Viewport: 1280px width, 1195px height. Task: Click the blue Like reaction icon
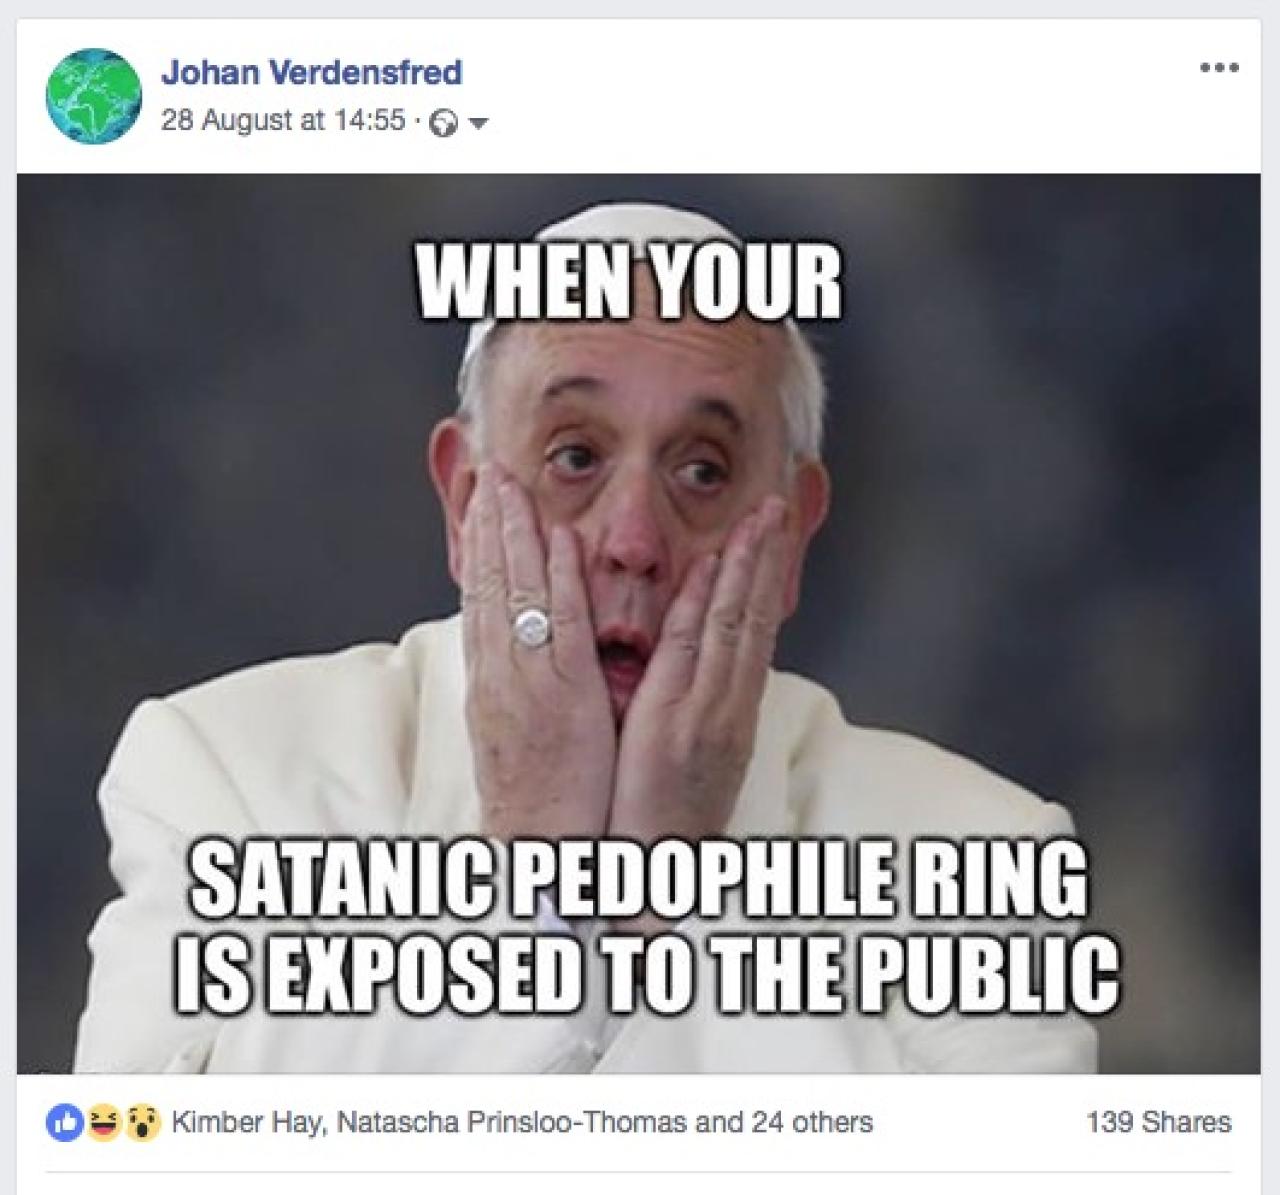pyautogui.click(x=61, y=1122)
